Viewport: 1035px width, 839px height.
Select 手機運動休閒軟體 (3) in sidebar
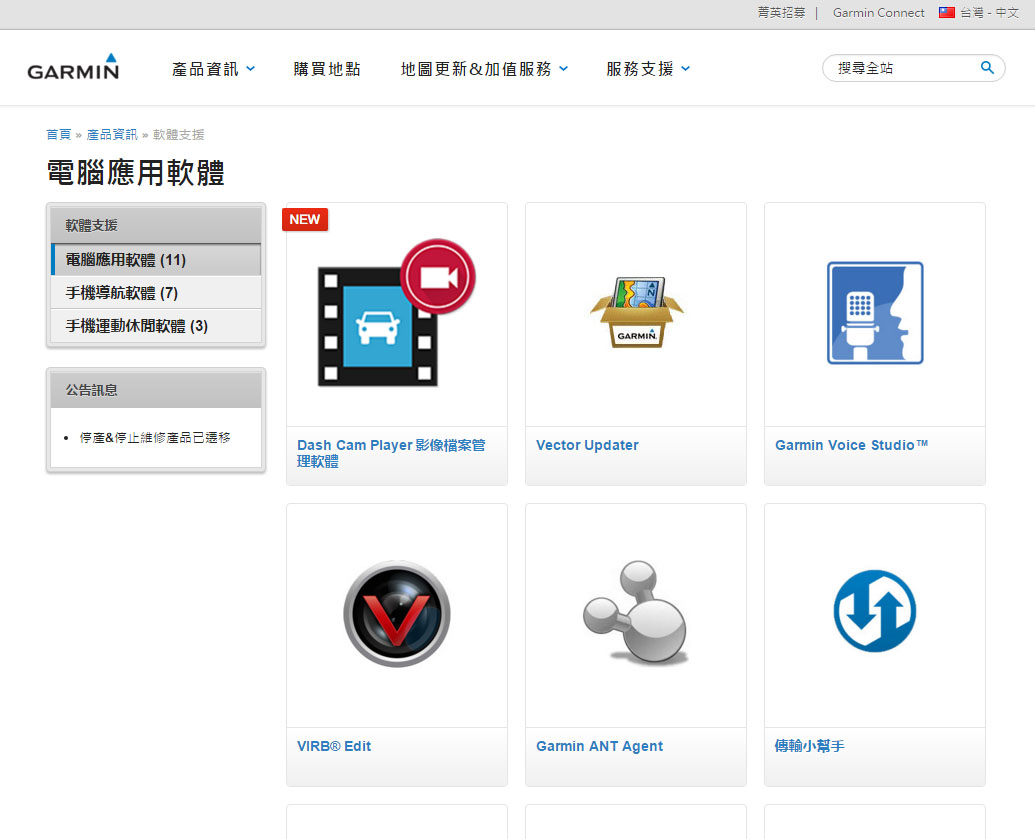point(156,325)
